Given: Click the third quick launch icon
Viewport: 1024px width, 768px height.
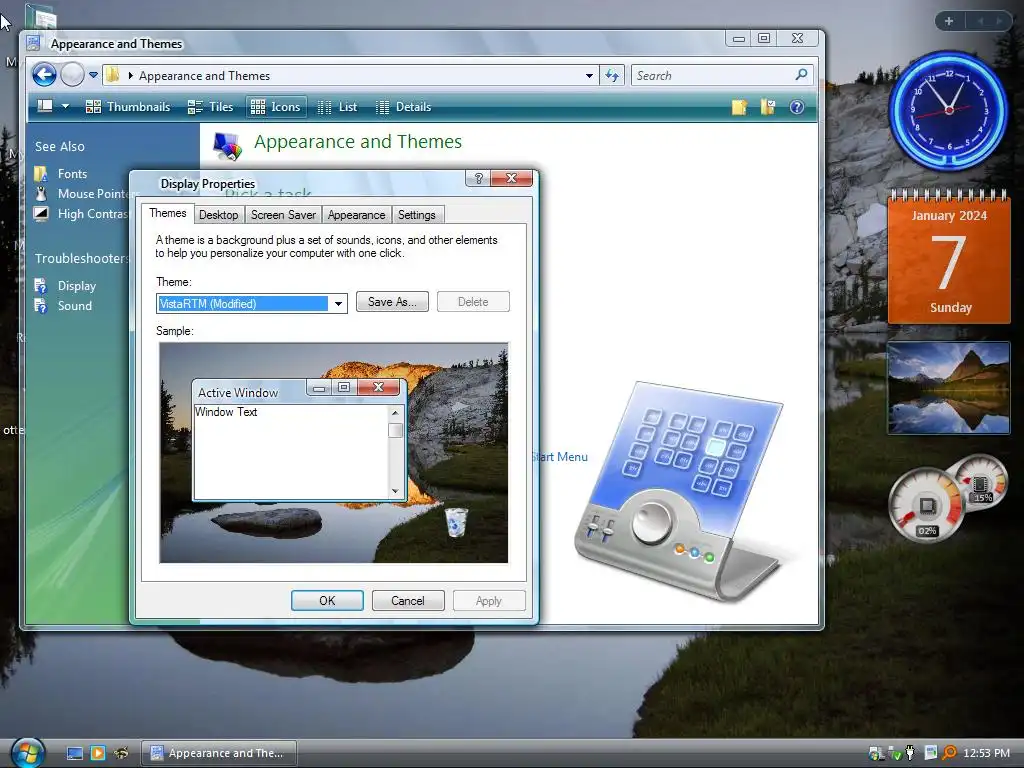Looking at the screenshot, I should 121,753.
